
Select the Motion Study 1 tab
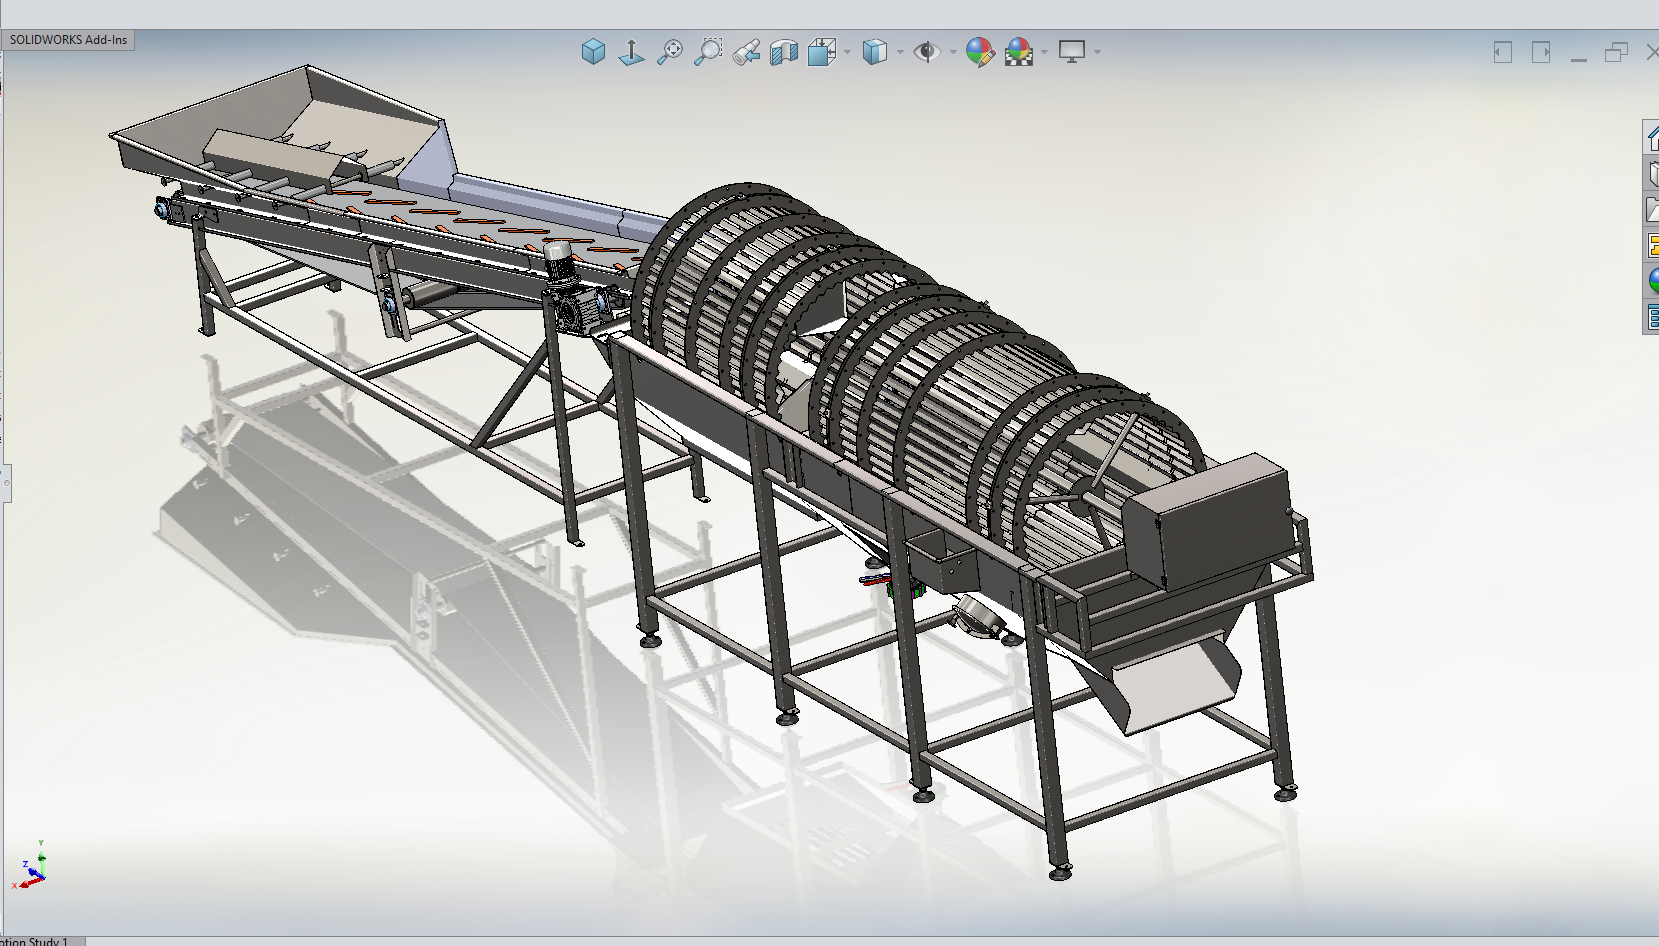(38, 941)
